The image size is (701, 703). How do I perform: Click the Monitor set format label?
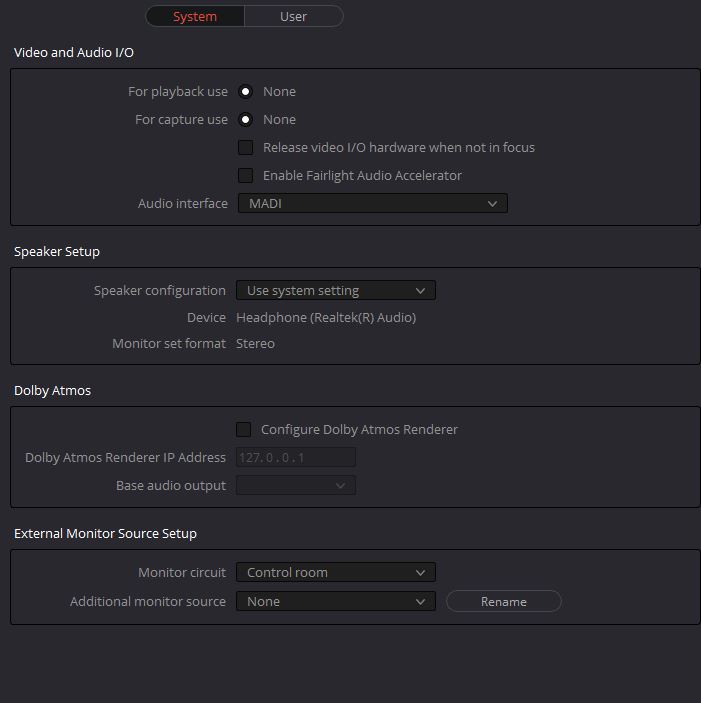tap(169, 343)
